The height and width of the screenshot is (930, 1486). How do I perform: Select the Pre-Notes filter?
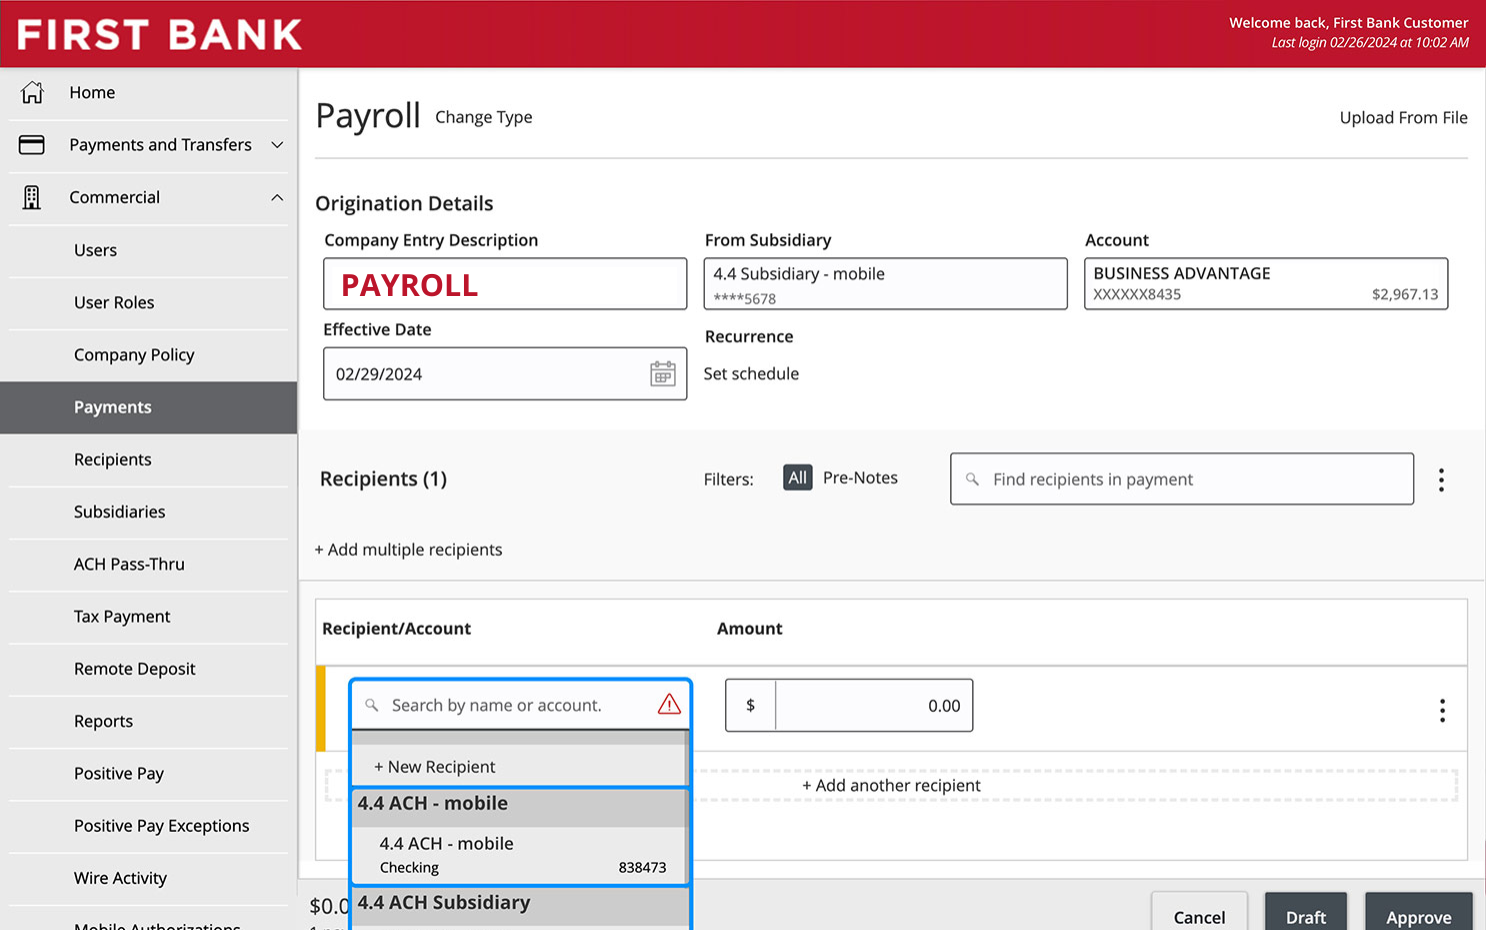coord(860,478)
